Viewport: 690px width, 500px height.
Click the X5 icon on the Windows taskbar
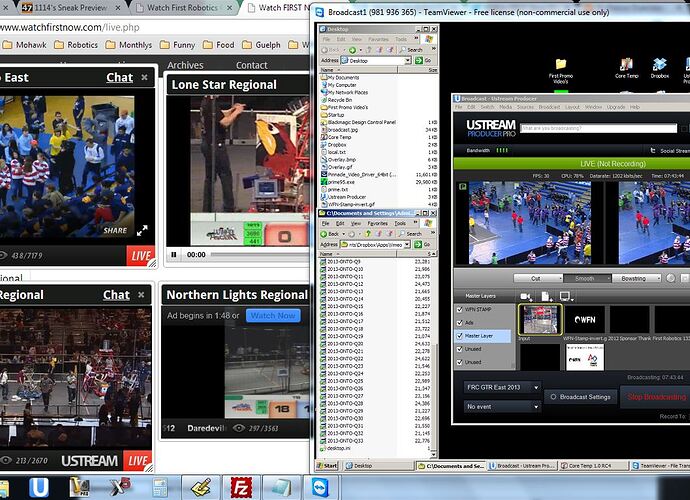(120, 487)
